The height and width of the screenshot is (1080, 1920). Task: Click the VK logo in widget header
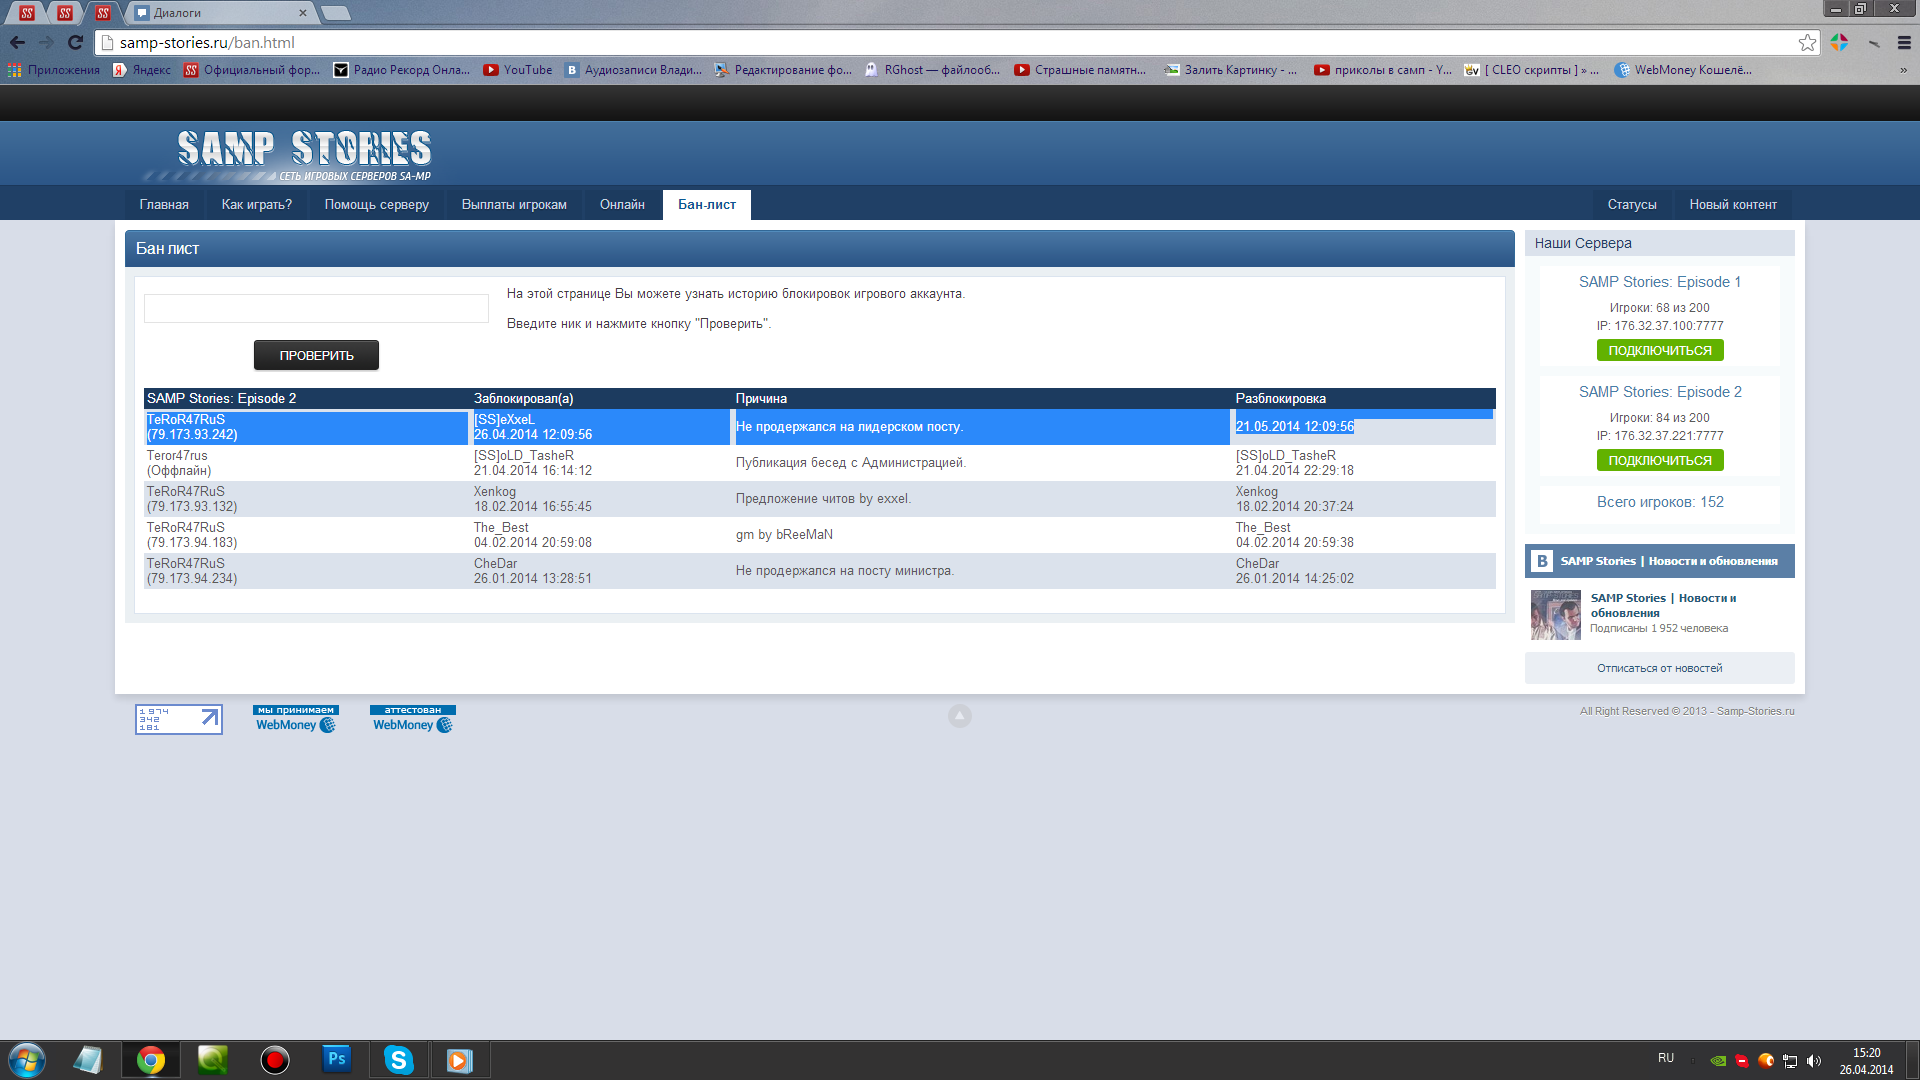1542,561
